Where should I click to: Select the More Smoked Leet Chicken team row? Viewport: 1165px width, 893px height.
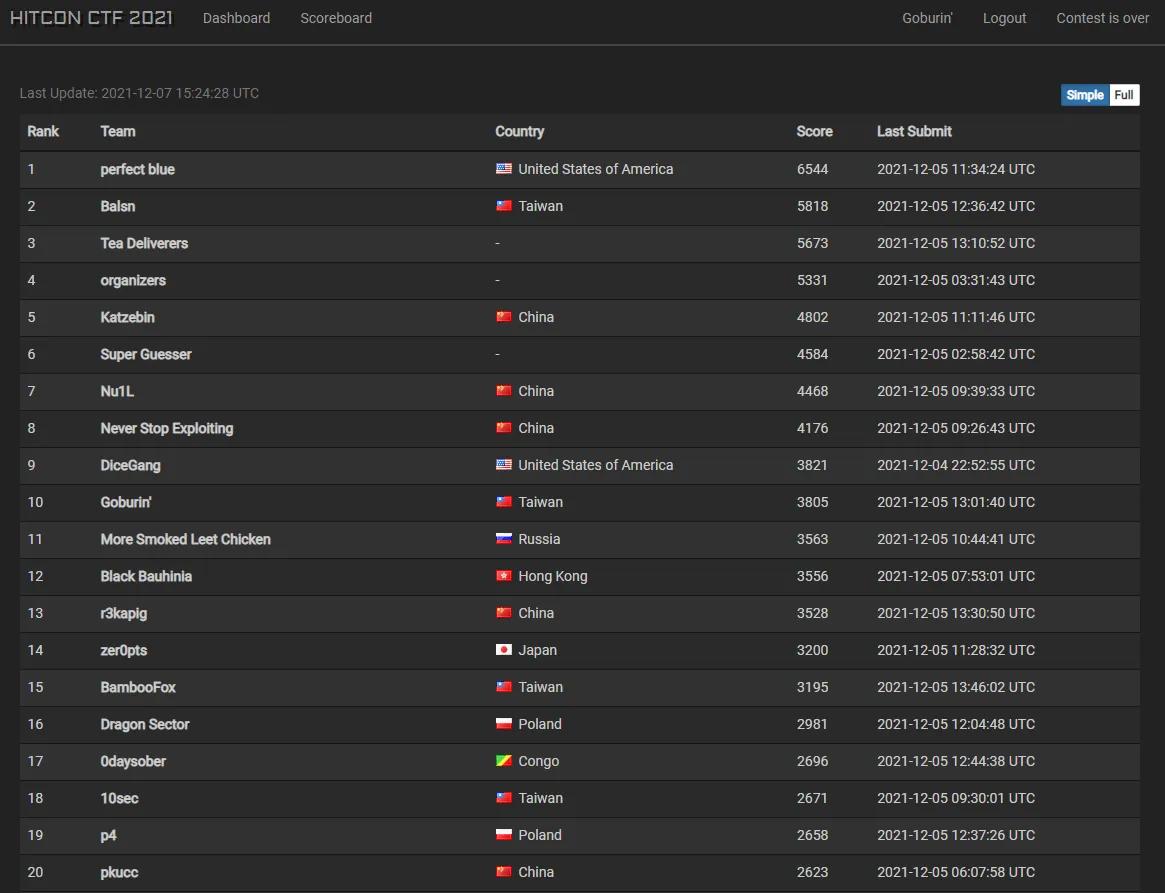tap(185, 539)
